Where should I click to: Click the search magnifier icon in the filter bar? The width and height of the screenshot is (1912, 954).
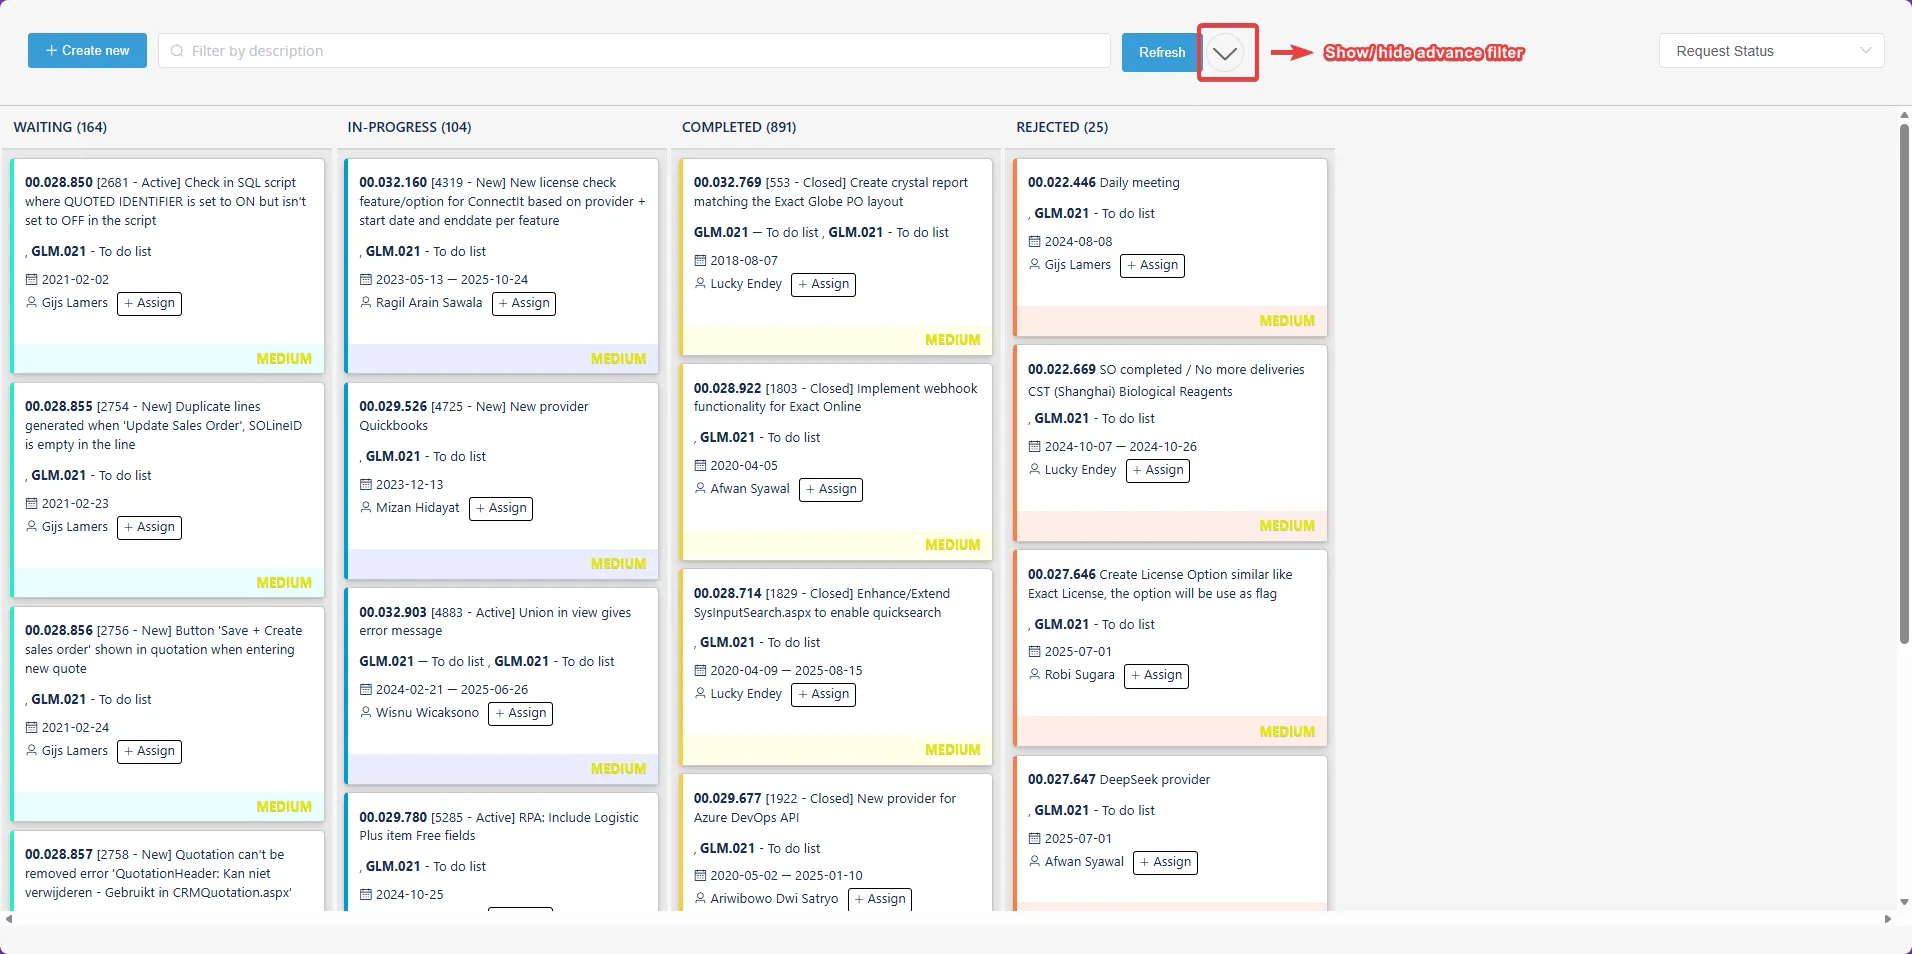176,50
